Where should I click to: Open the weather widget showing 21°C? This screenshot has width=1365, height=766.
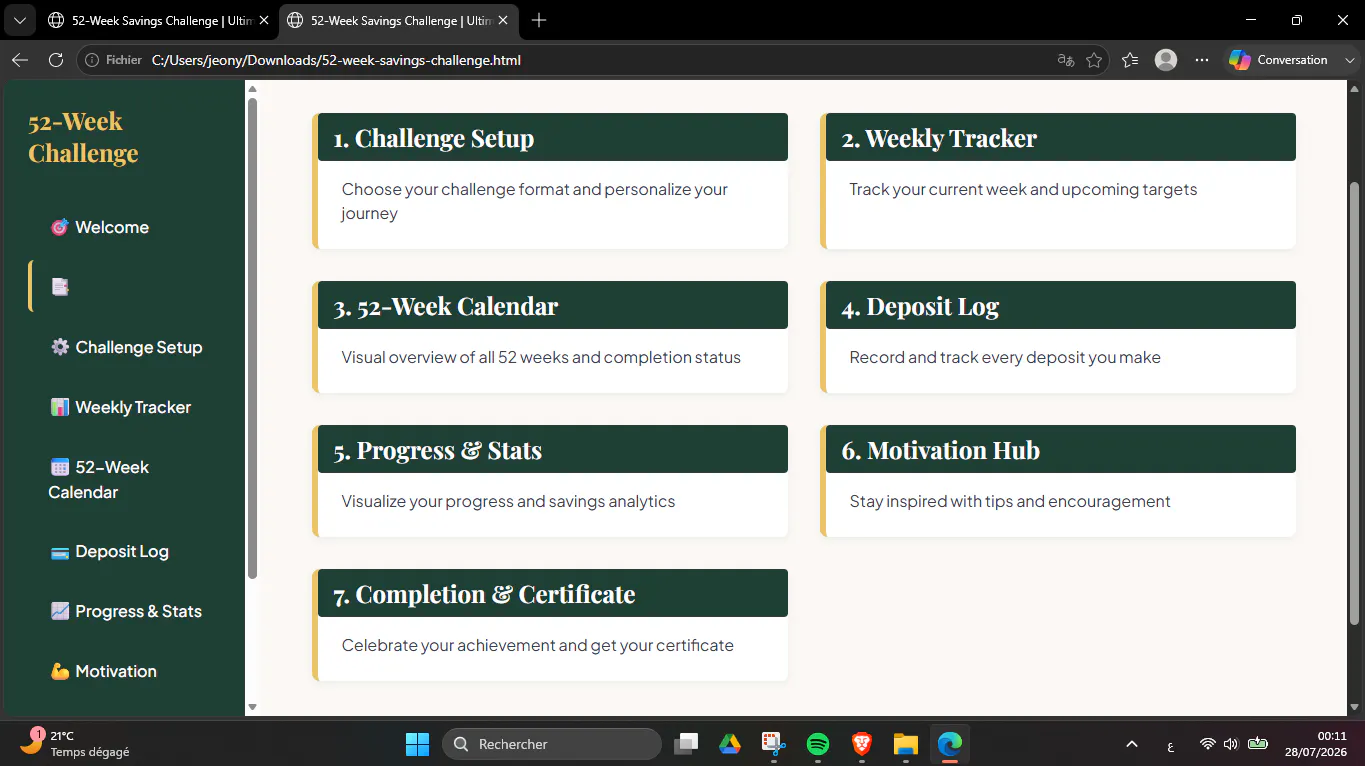(x=75, y=744)
